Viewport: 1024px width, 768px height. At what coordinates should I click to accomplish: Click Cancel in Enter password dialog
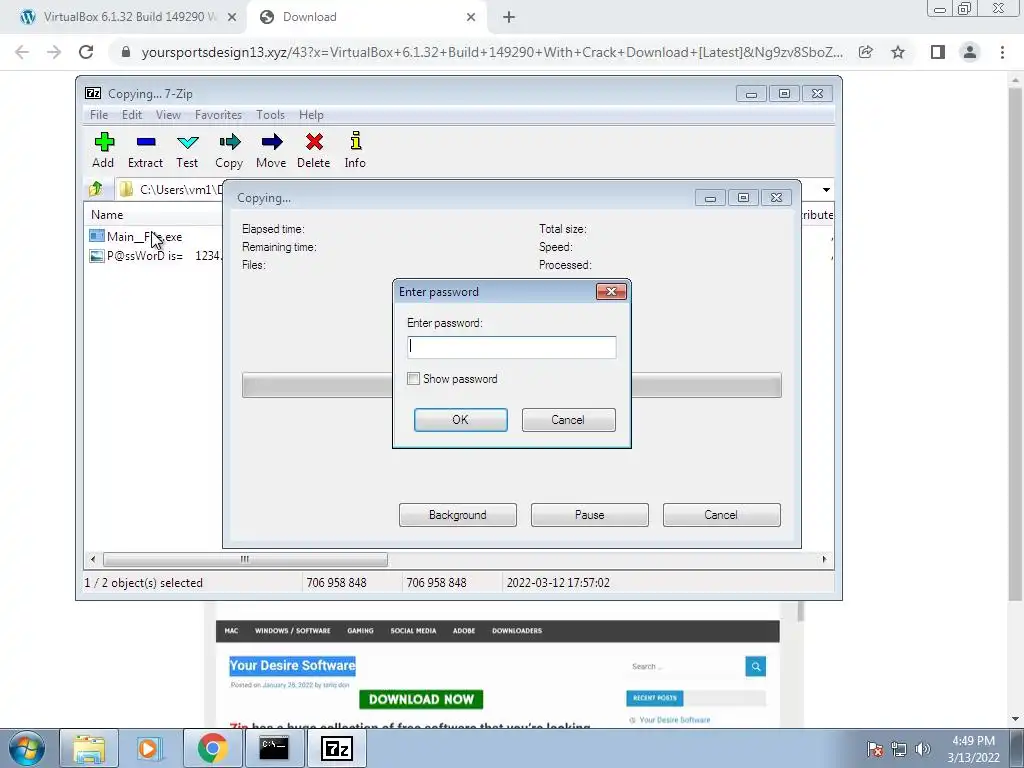568,420
